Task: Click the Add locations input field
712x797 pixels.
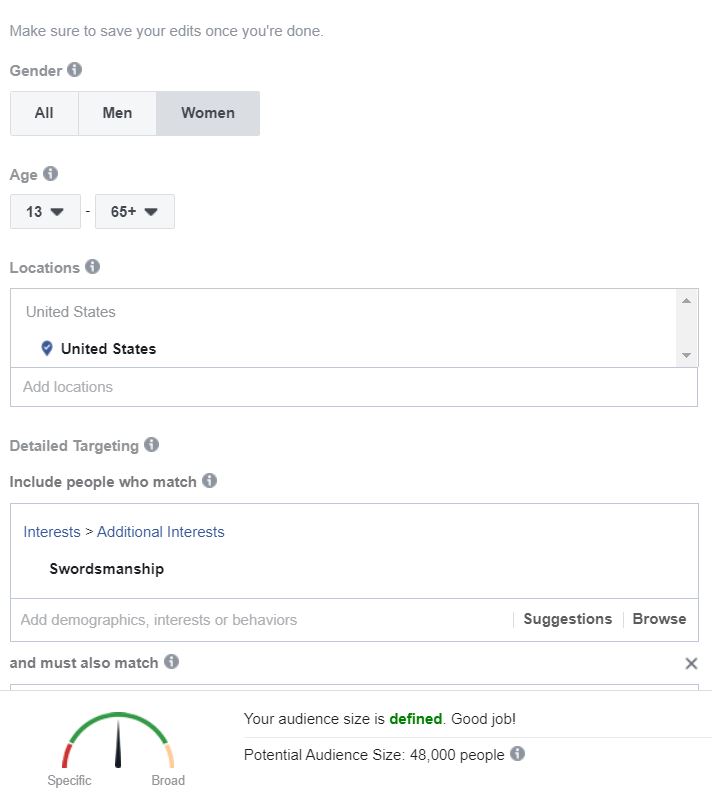Action: click(x=353, y=387)
